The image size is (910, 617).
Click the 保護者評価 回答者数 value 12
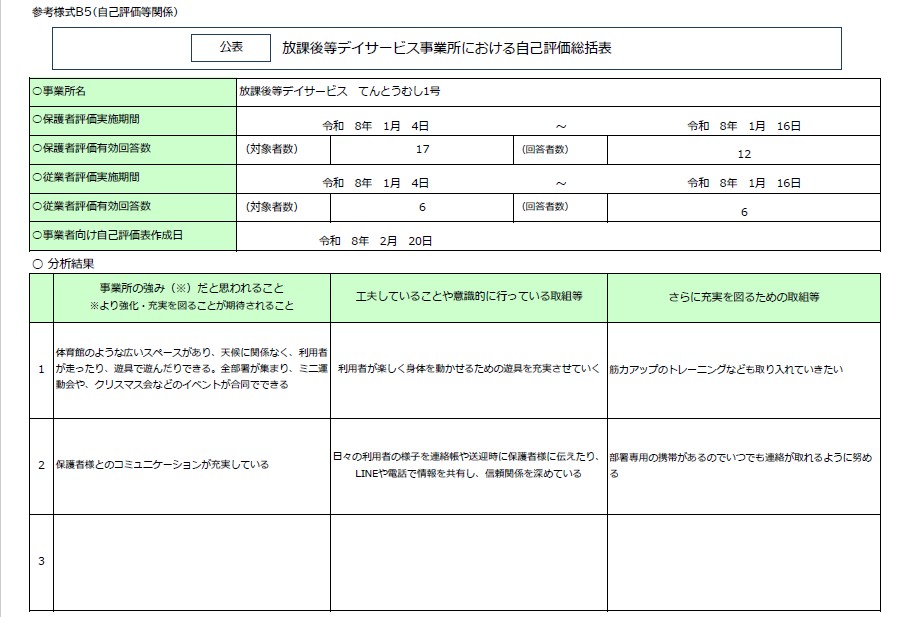[743, 153]
